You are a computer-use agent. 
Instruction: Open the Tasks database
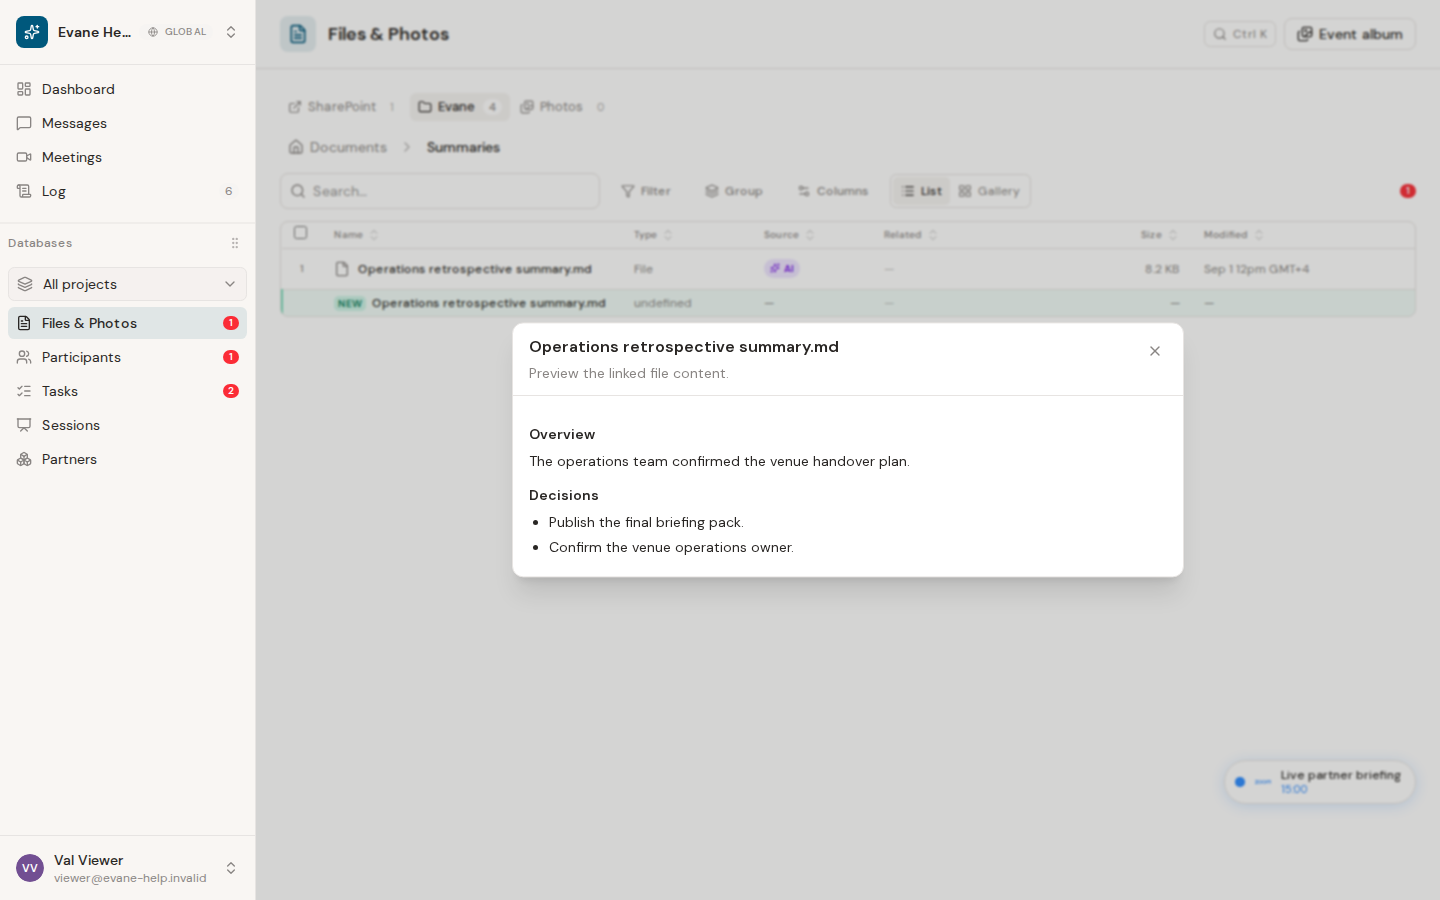point(127,391)
